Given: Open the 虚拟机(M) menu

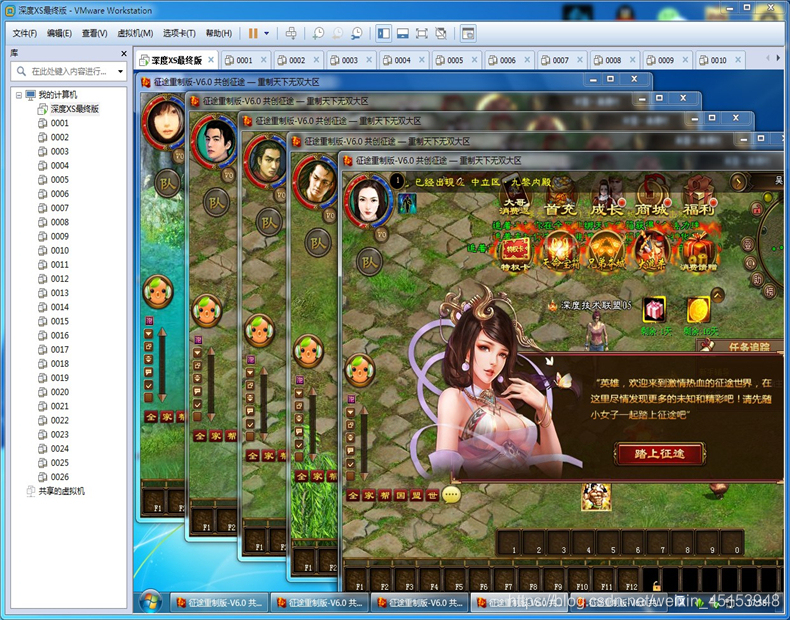Looking at the screenshot, I should click(135, 33).
